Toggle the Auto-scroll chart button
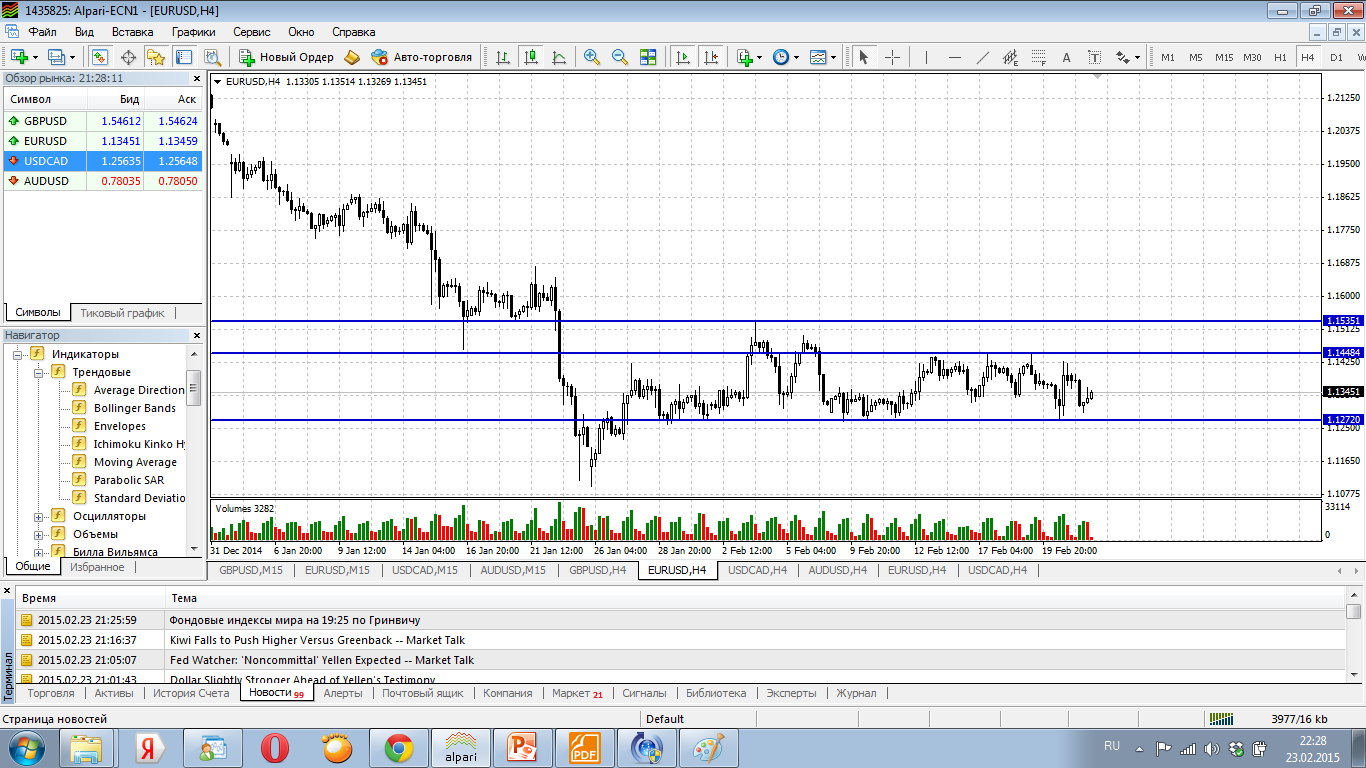This screenshot has height=768, width=1366. tap(683, 57)
